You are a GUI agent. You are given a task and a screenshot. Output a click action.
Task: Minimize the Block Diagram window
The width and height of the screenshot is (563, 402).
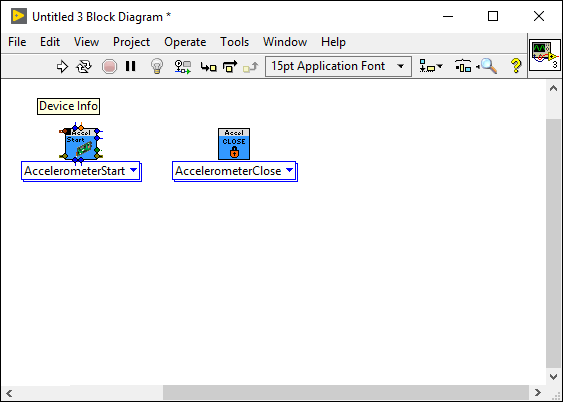pos(448,16)
